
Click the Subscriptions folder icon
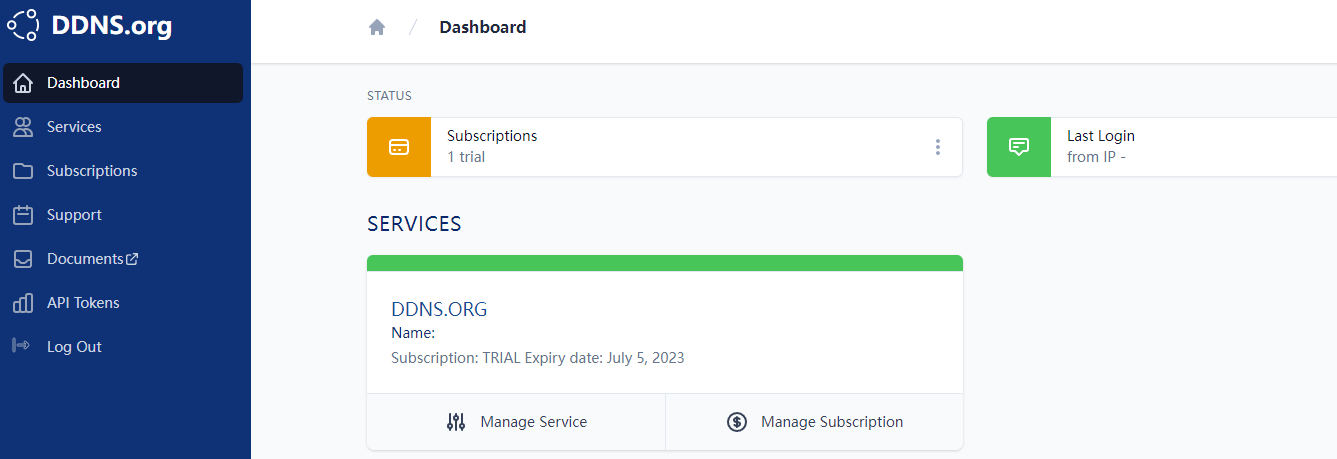23,171
